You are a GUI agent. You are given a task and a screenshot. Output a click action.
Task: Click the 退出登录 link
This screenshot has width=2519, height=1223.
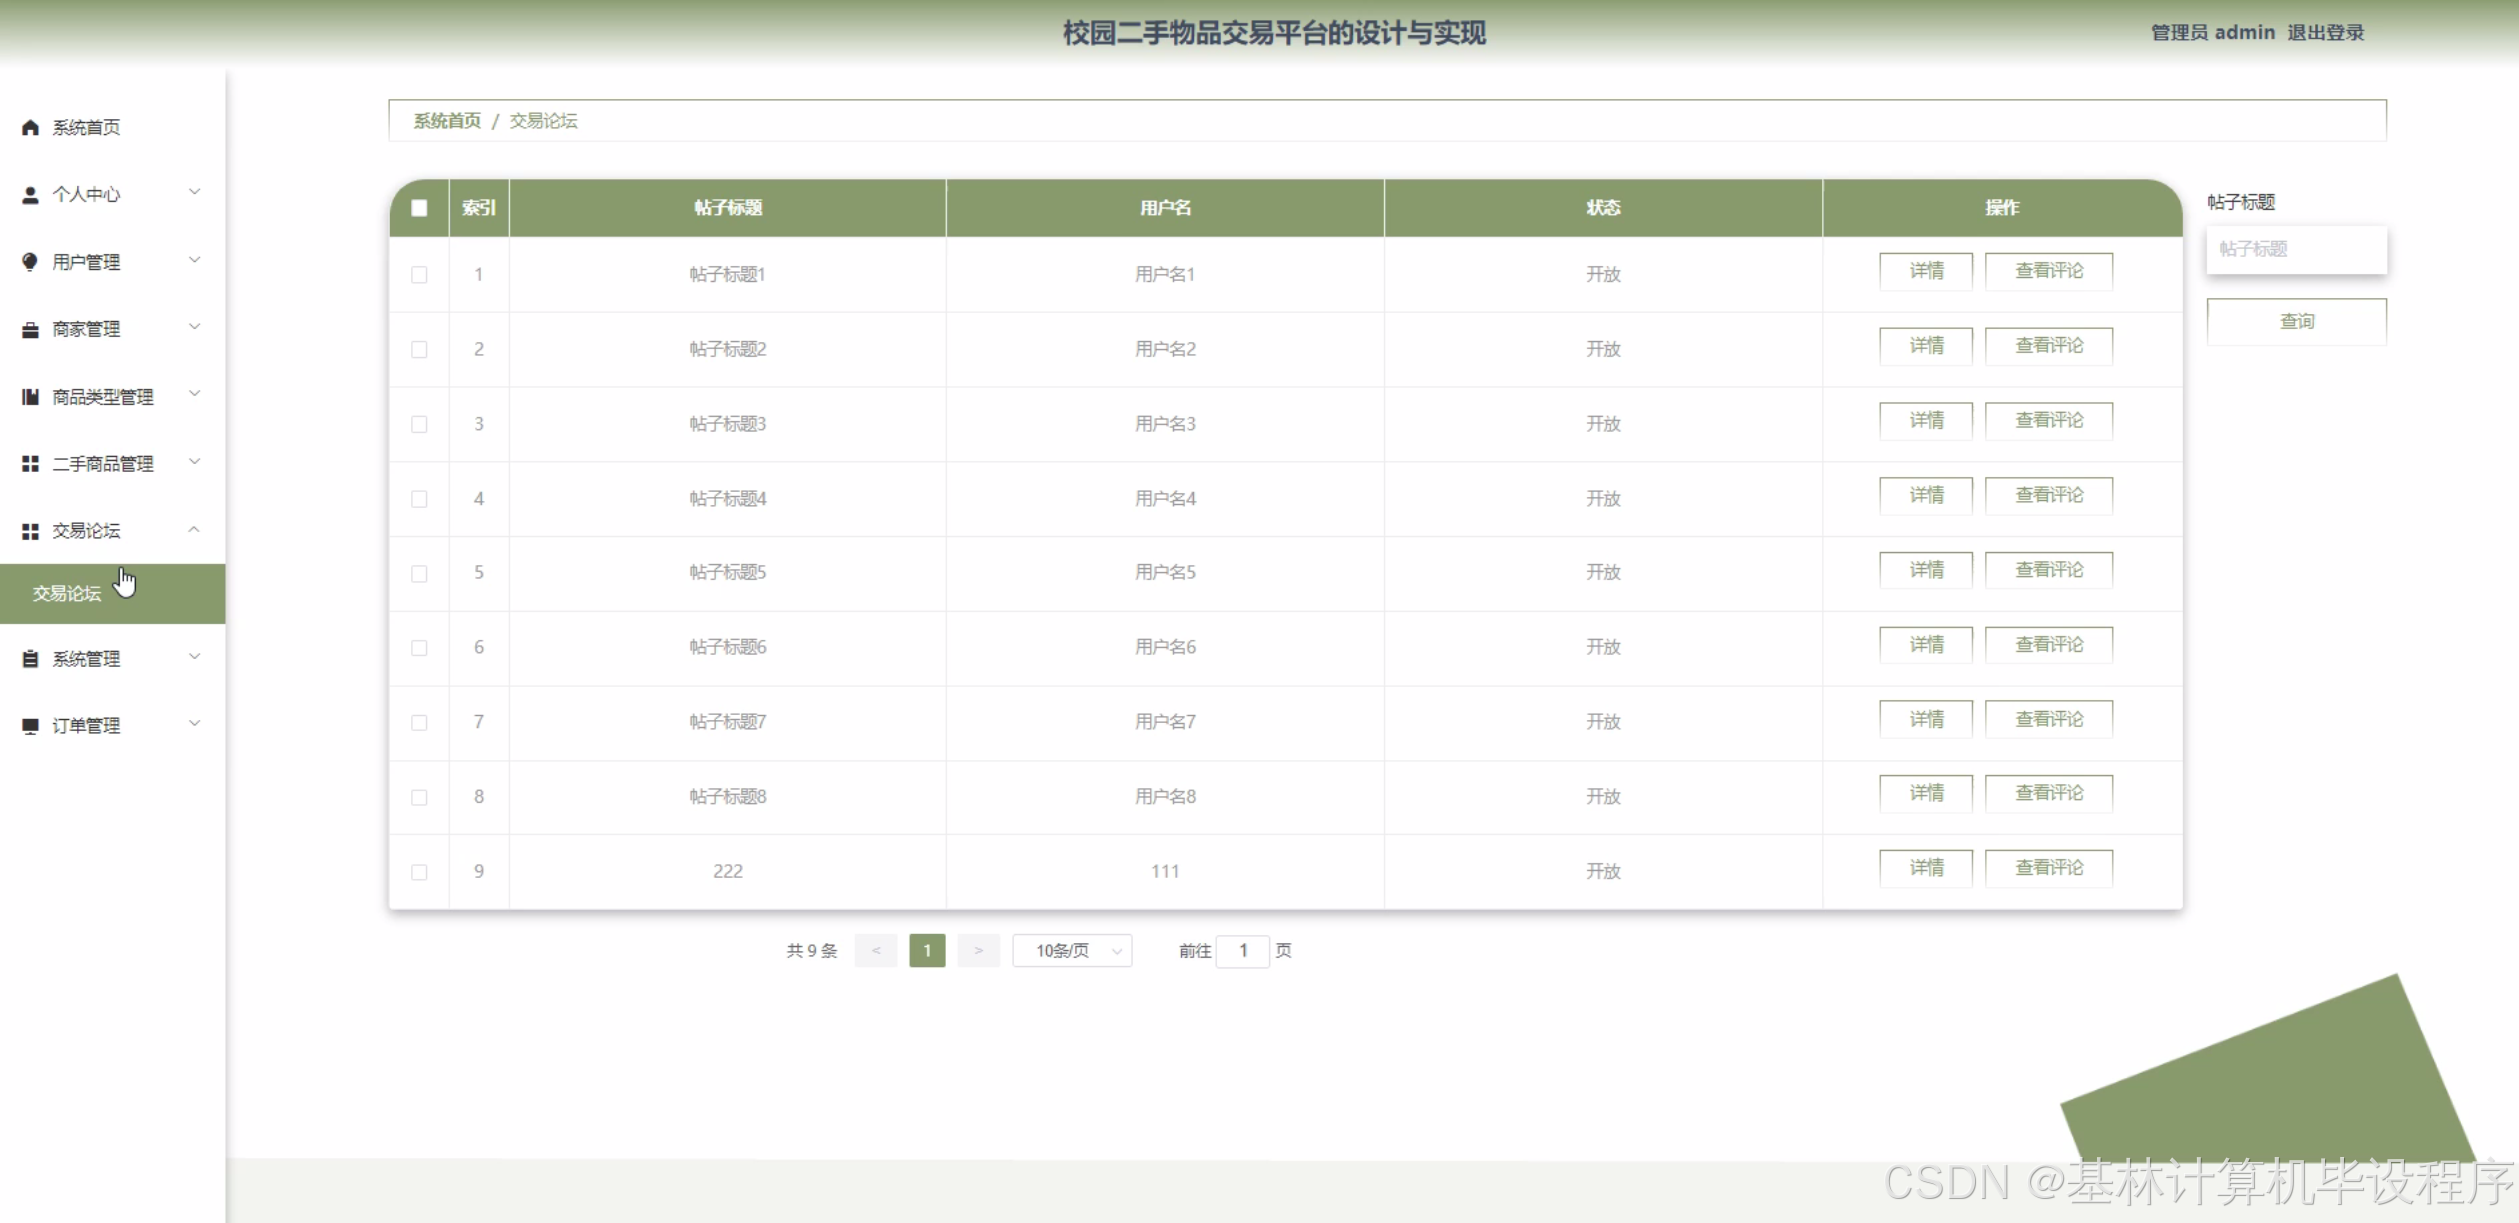(2325, 33)
